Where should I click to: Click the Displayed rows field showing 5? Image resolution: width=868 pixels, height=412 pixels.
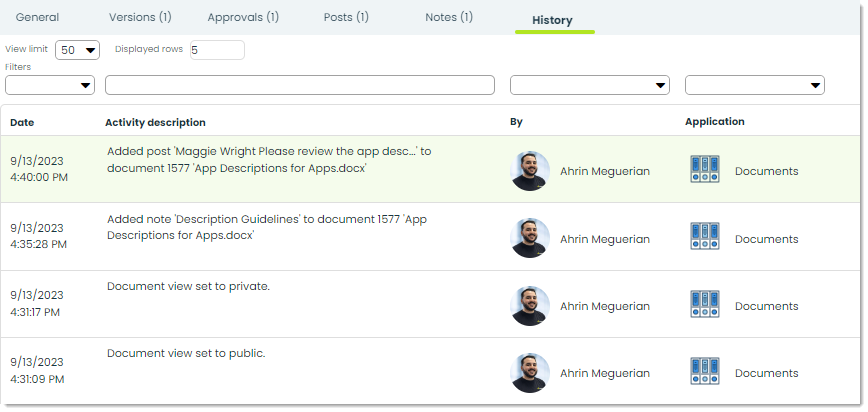point(217,50)
